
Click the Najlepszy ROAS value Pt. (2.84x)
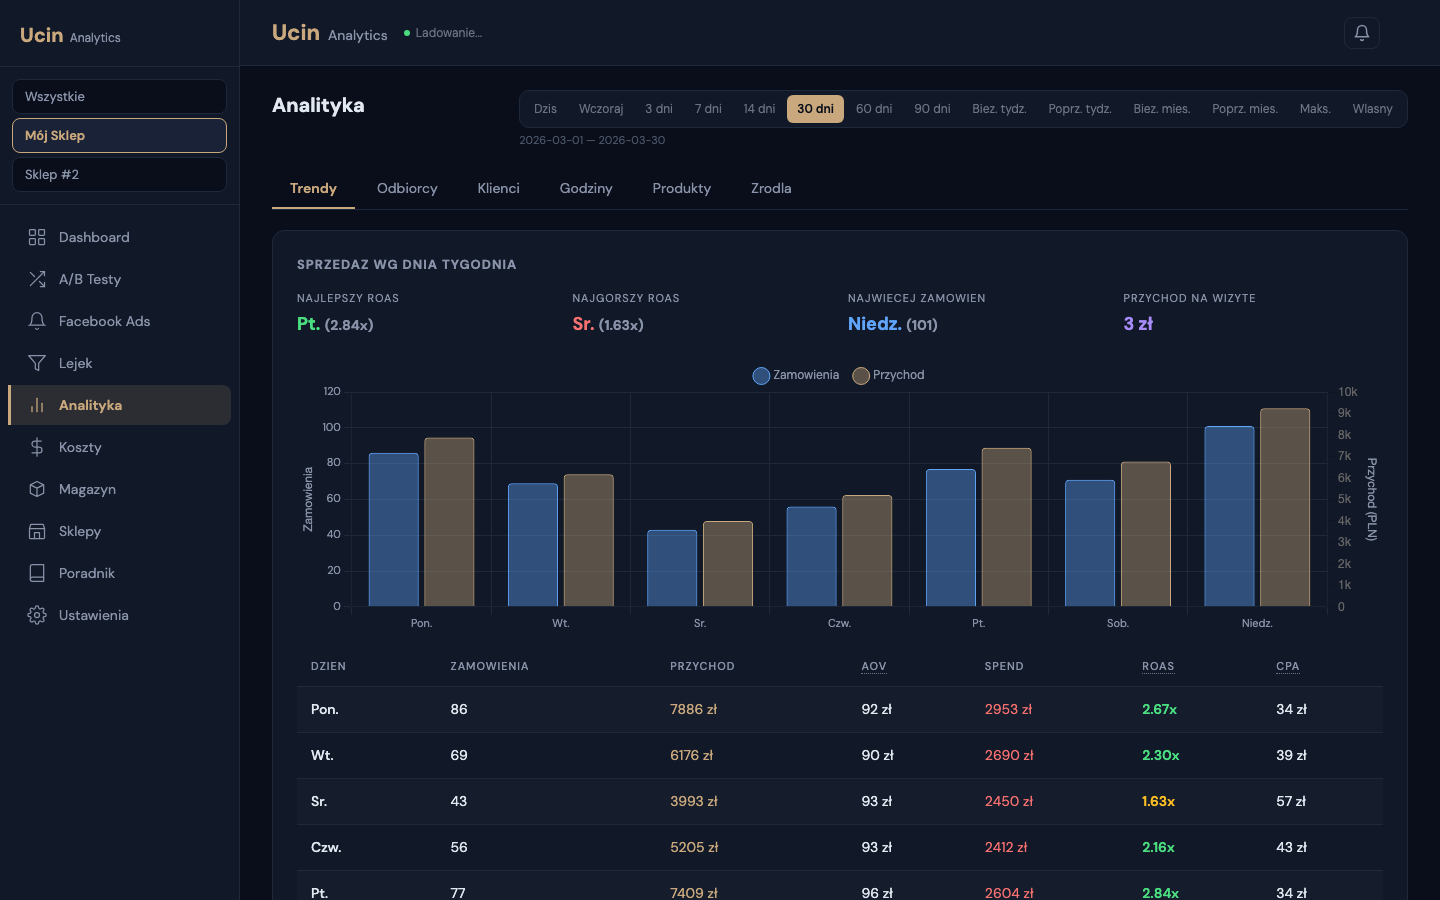coord(335,324)
